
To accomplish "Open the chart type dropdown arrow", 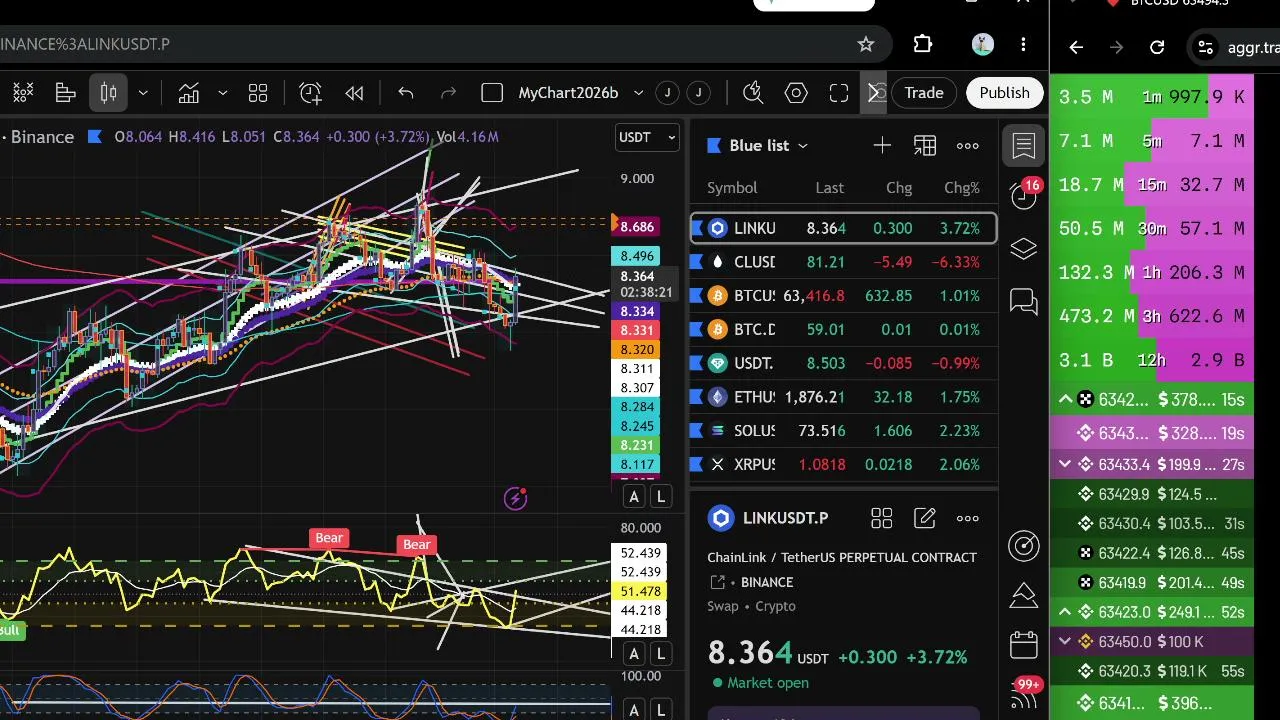I will (143, 93).
